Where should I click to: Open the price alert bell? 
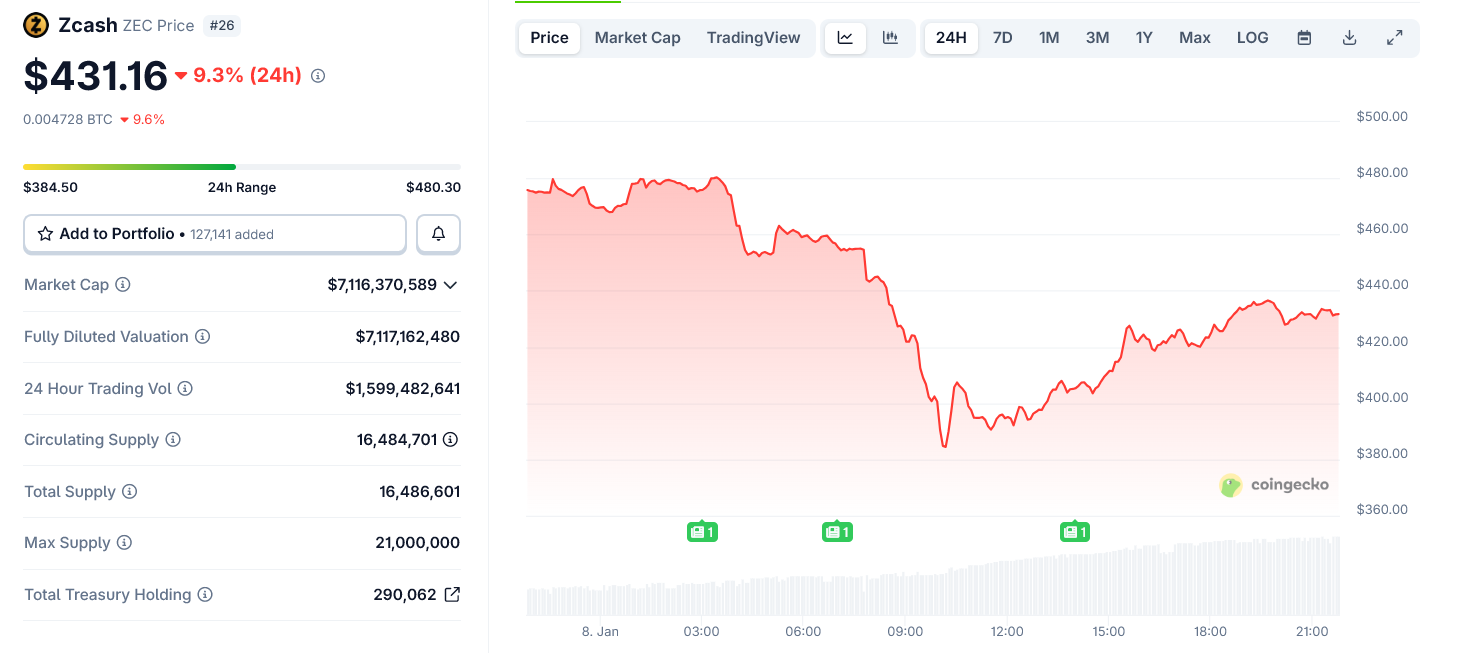(x=438, y=233)
